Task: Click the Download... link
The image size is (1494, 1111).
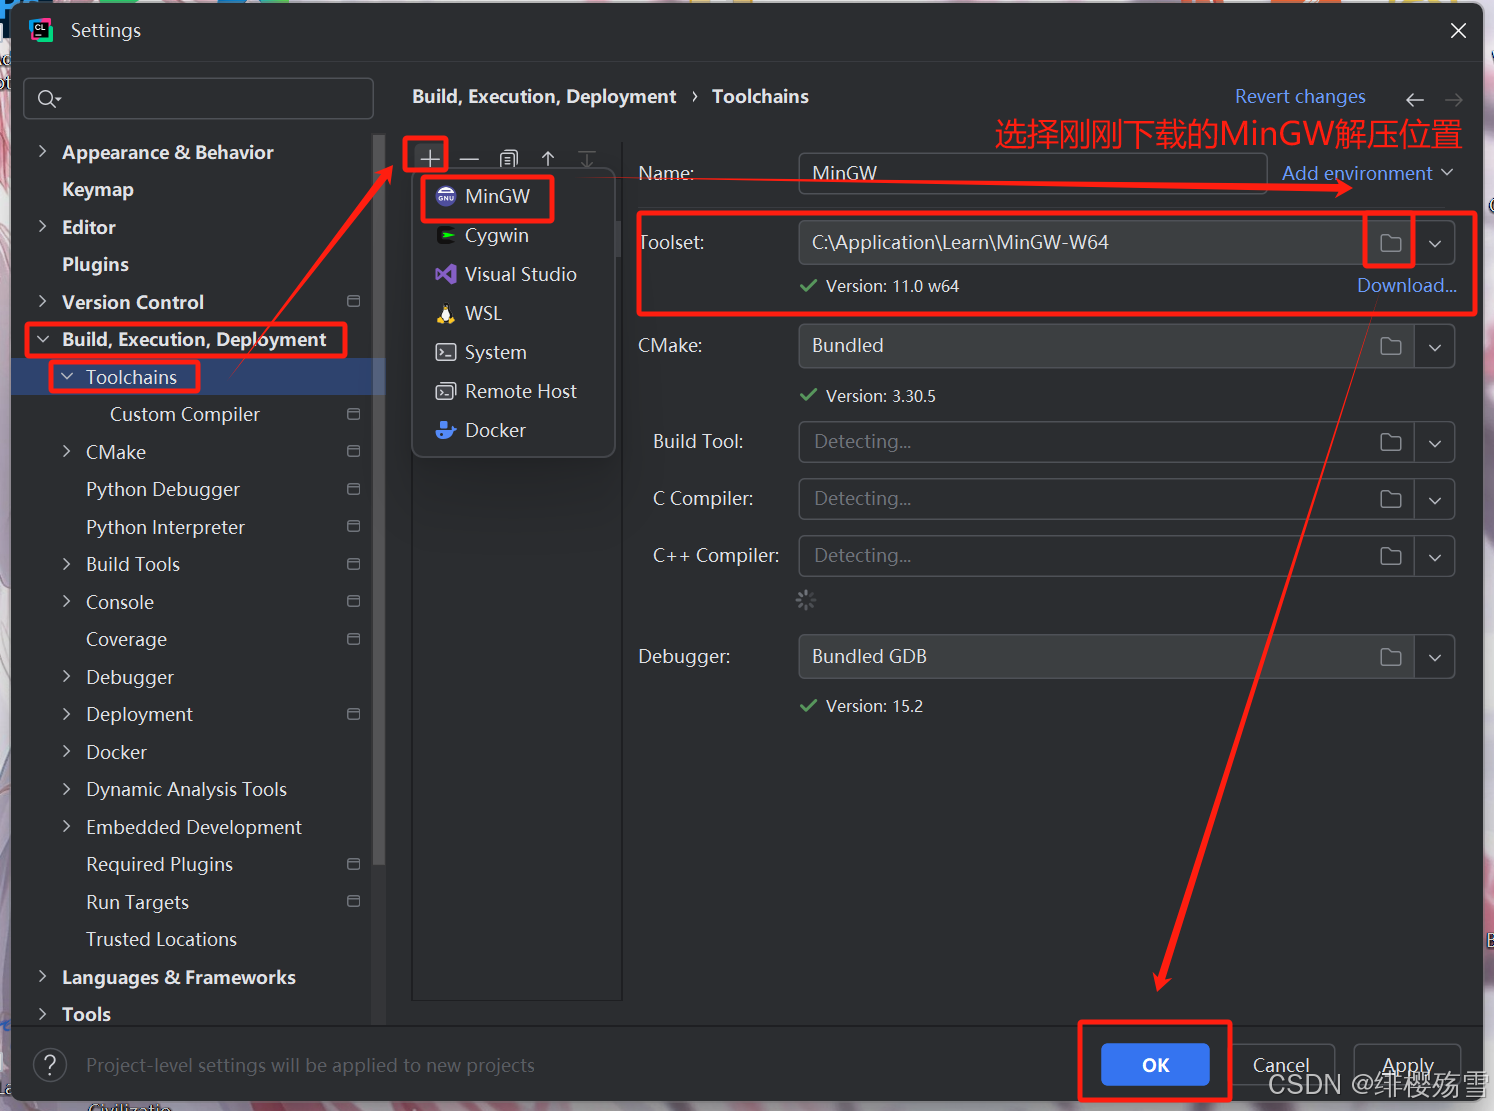Action: tap(1406, 285)
